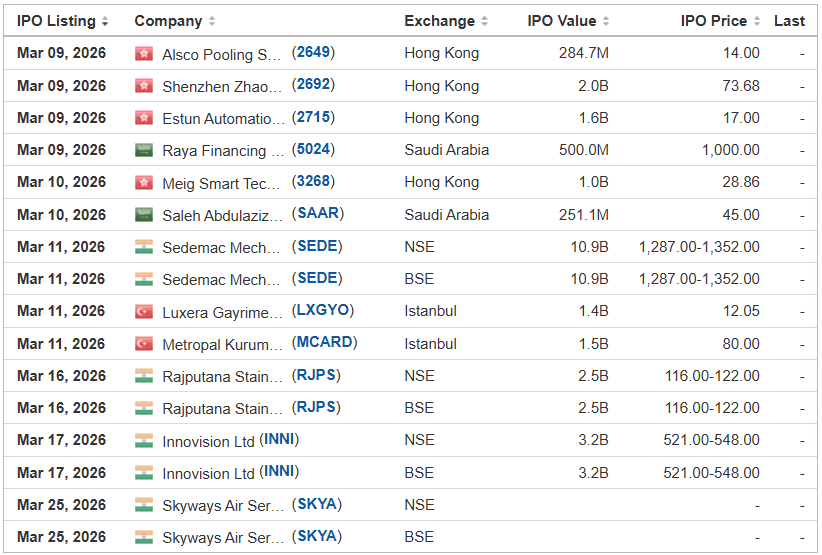Select IPO price 80.00 cell
822x555 pixels.
[x=741, y=344]
